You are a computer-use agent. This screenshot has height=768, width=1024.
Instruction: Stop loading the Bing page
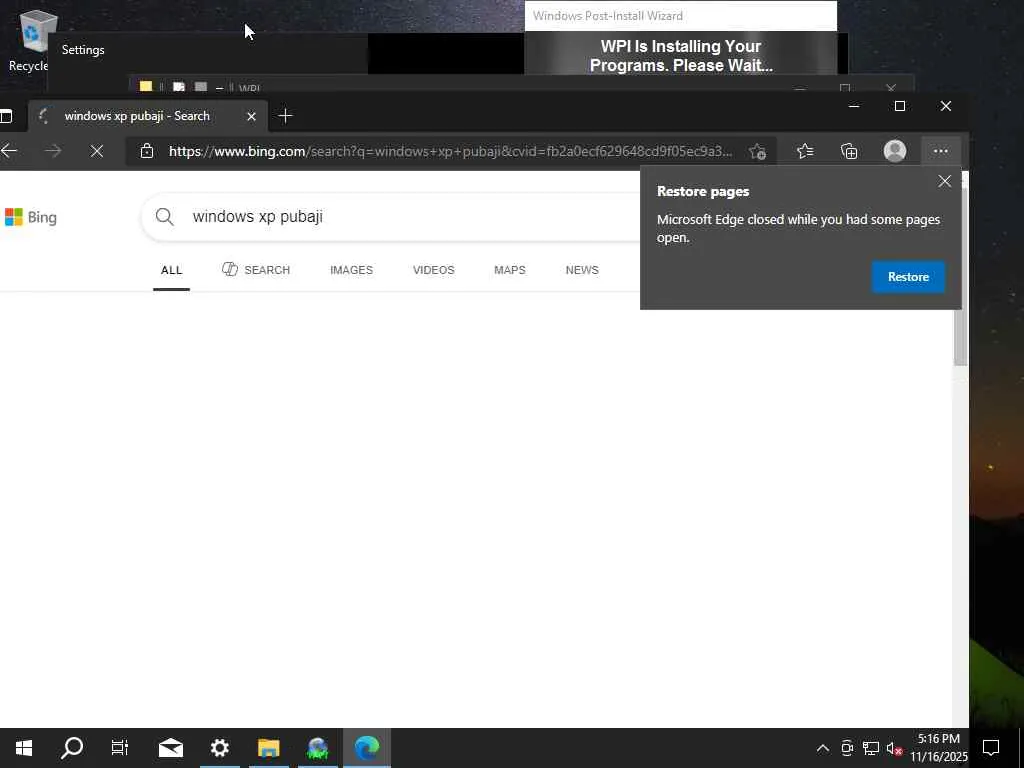click(x=97, y=151)
